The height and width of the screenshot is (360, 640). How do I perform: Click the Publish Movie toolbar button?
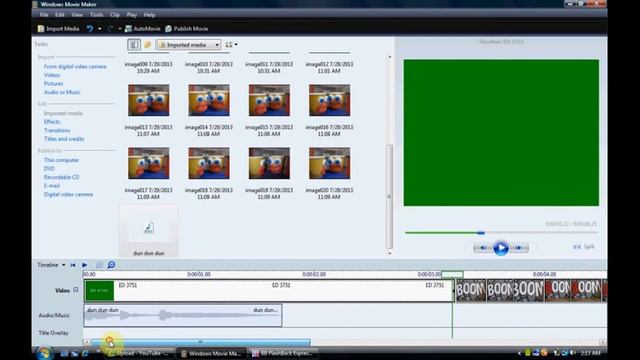pyautogui.click(x=187, y=29)
